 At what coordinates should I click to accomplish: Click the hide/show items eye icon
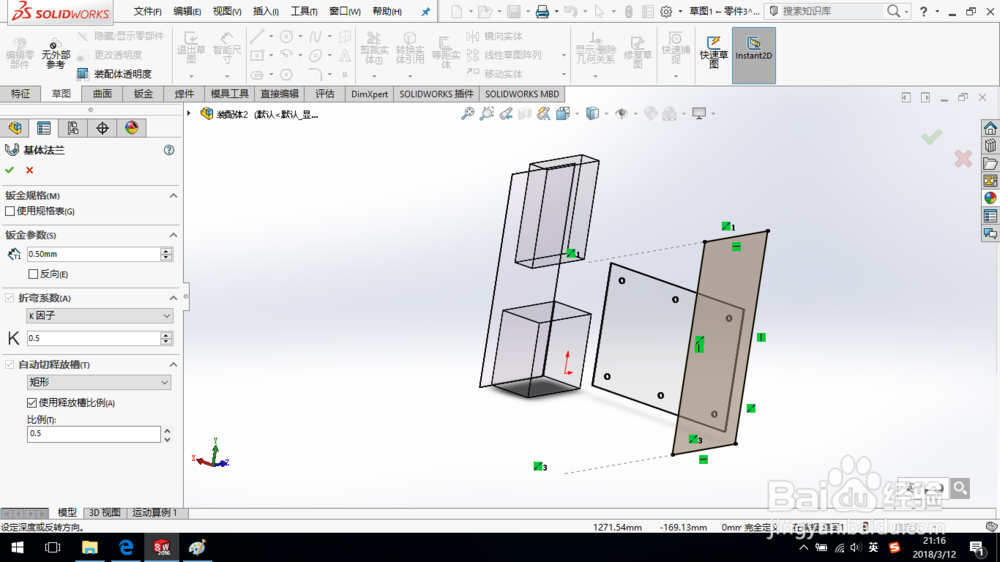click(621, 114)
